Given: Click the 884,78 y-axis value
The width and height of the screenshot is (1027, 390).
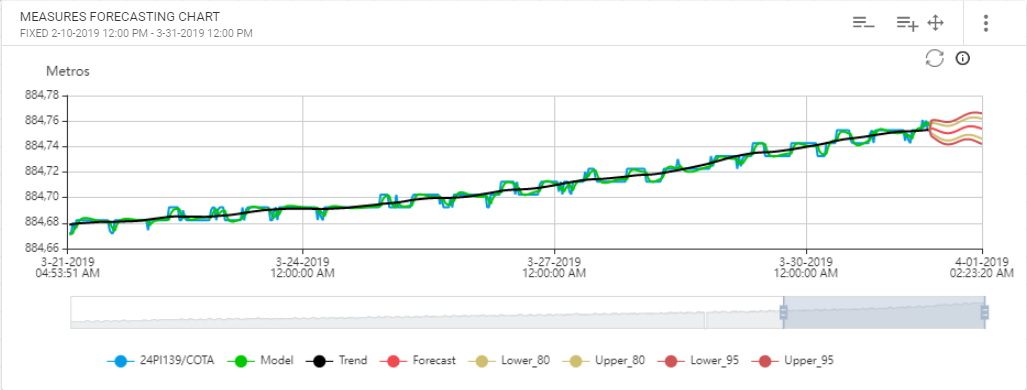Looking at the screenshot, I should (x=41, y=96).
